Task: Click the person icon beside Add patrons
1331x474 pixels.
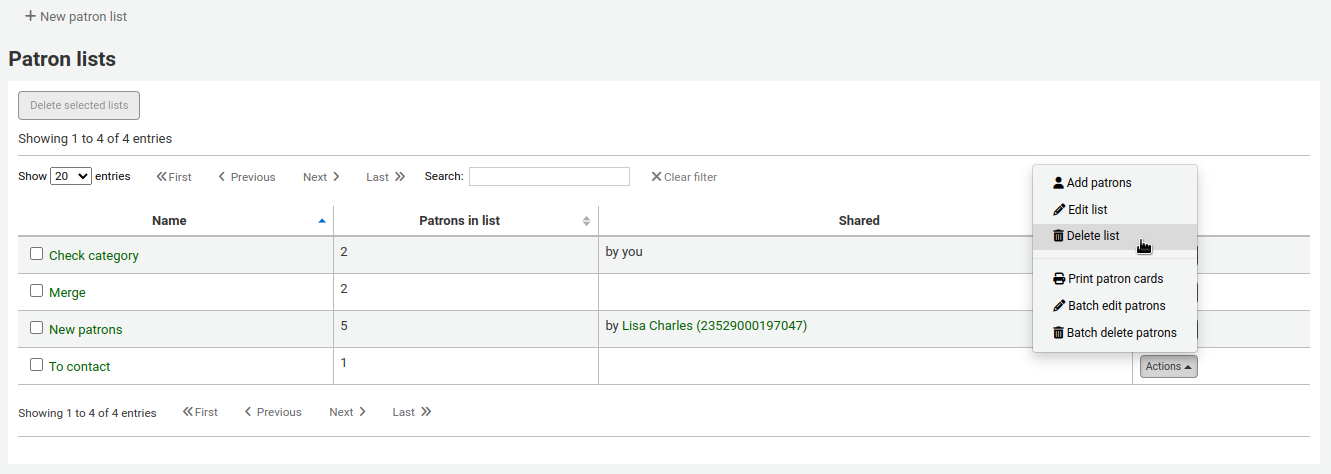Action: pyautogui.click(x=1059, y=183)
